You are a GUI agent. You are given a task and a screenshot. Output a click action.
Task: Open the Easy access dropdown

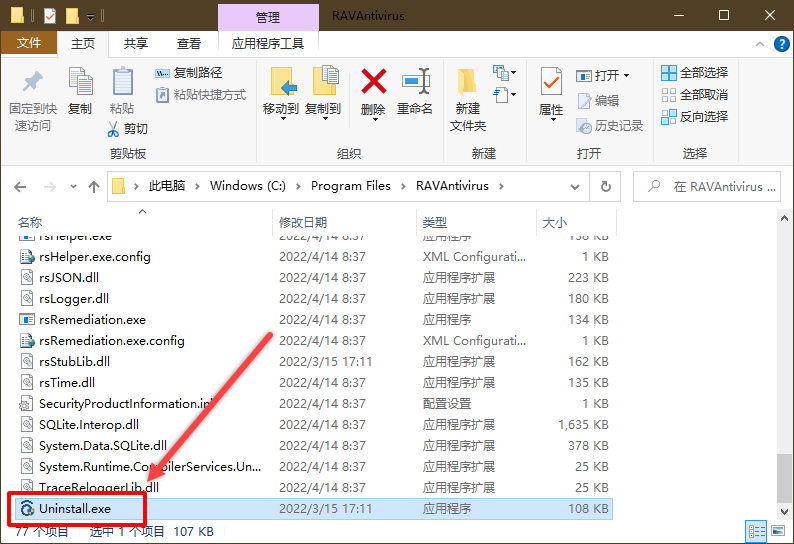(504, 95)
